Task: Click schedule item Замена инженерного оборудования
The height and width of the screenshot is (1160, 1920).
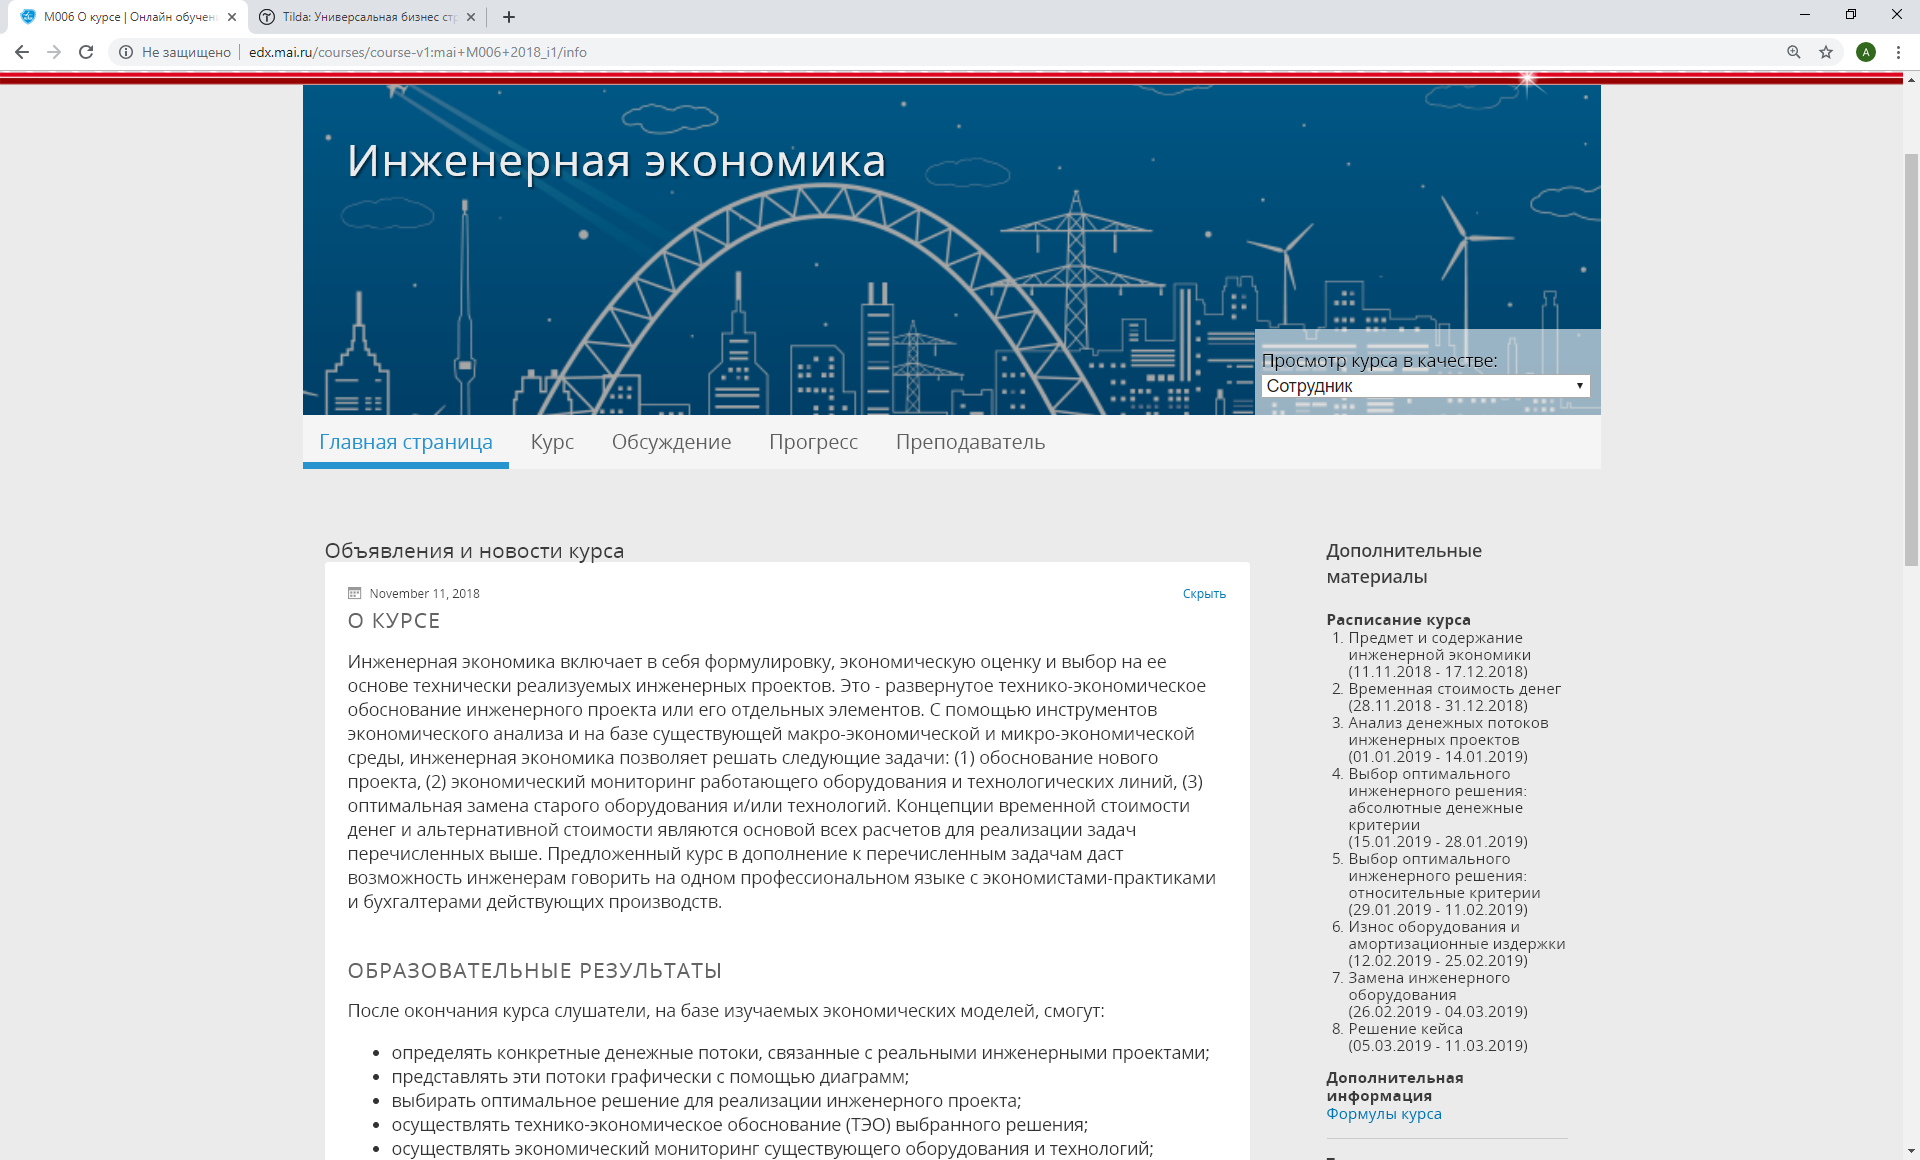Action: tap(1438, 995)
